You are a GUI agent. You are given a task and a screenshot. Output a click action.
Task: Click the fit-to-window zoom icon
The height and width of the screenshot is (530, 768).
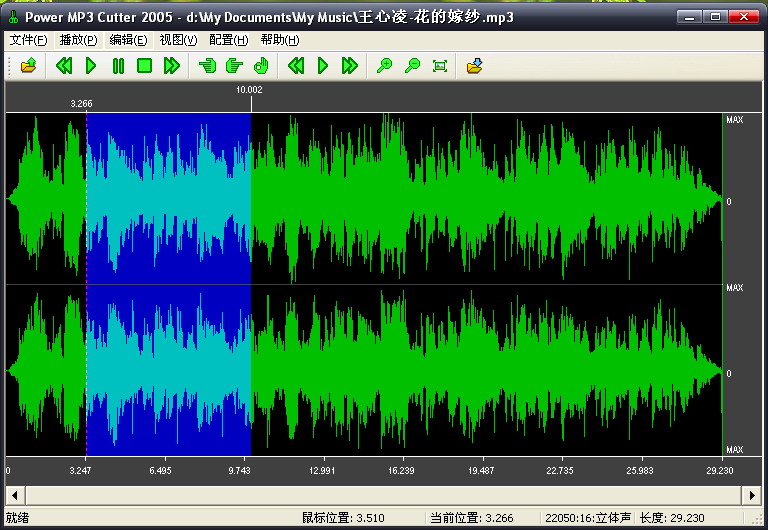coord(440,66)
